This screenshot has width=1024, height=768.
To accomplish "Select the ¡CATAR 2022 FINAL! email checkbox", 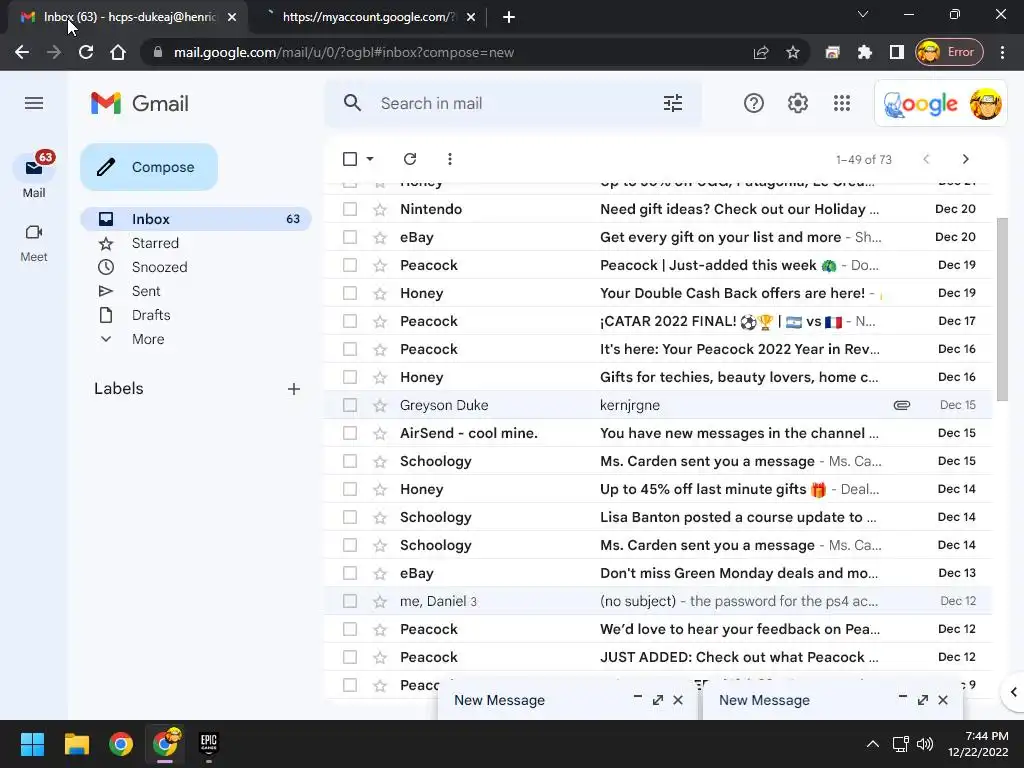I will [350, 321].
